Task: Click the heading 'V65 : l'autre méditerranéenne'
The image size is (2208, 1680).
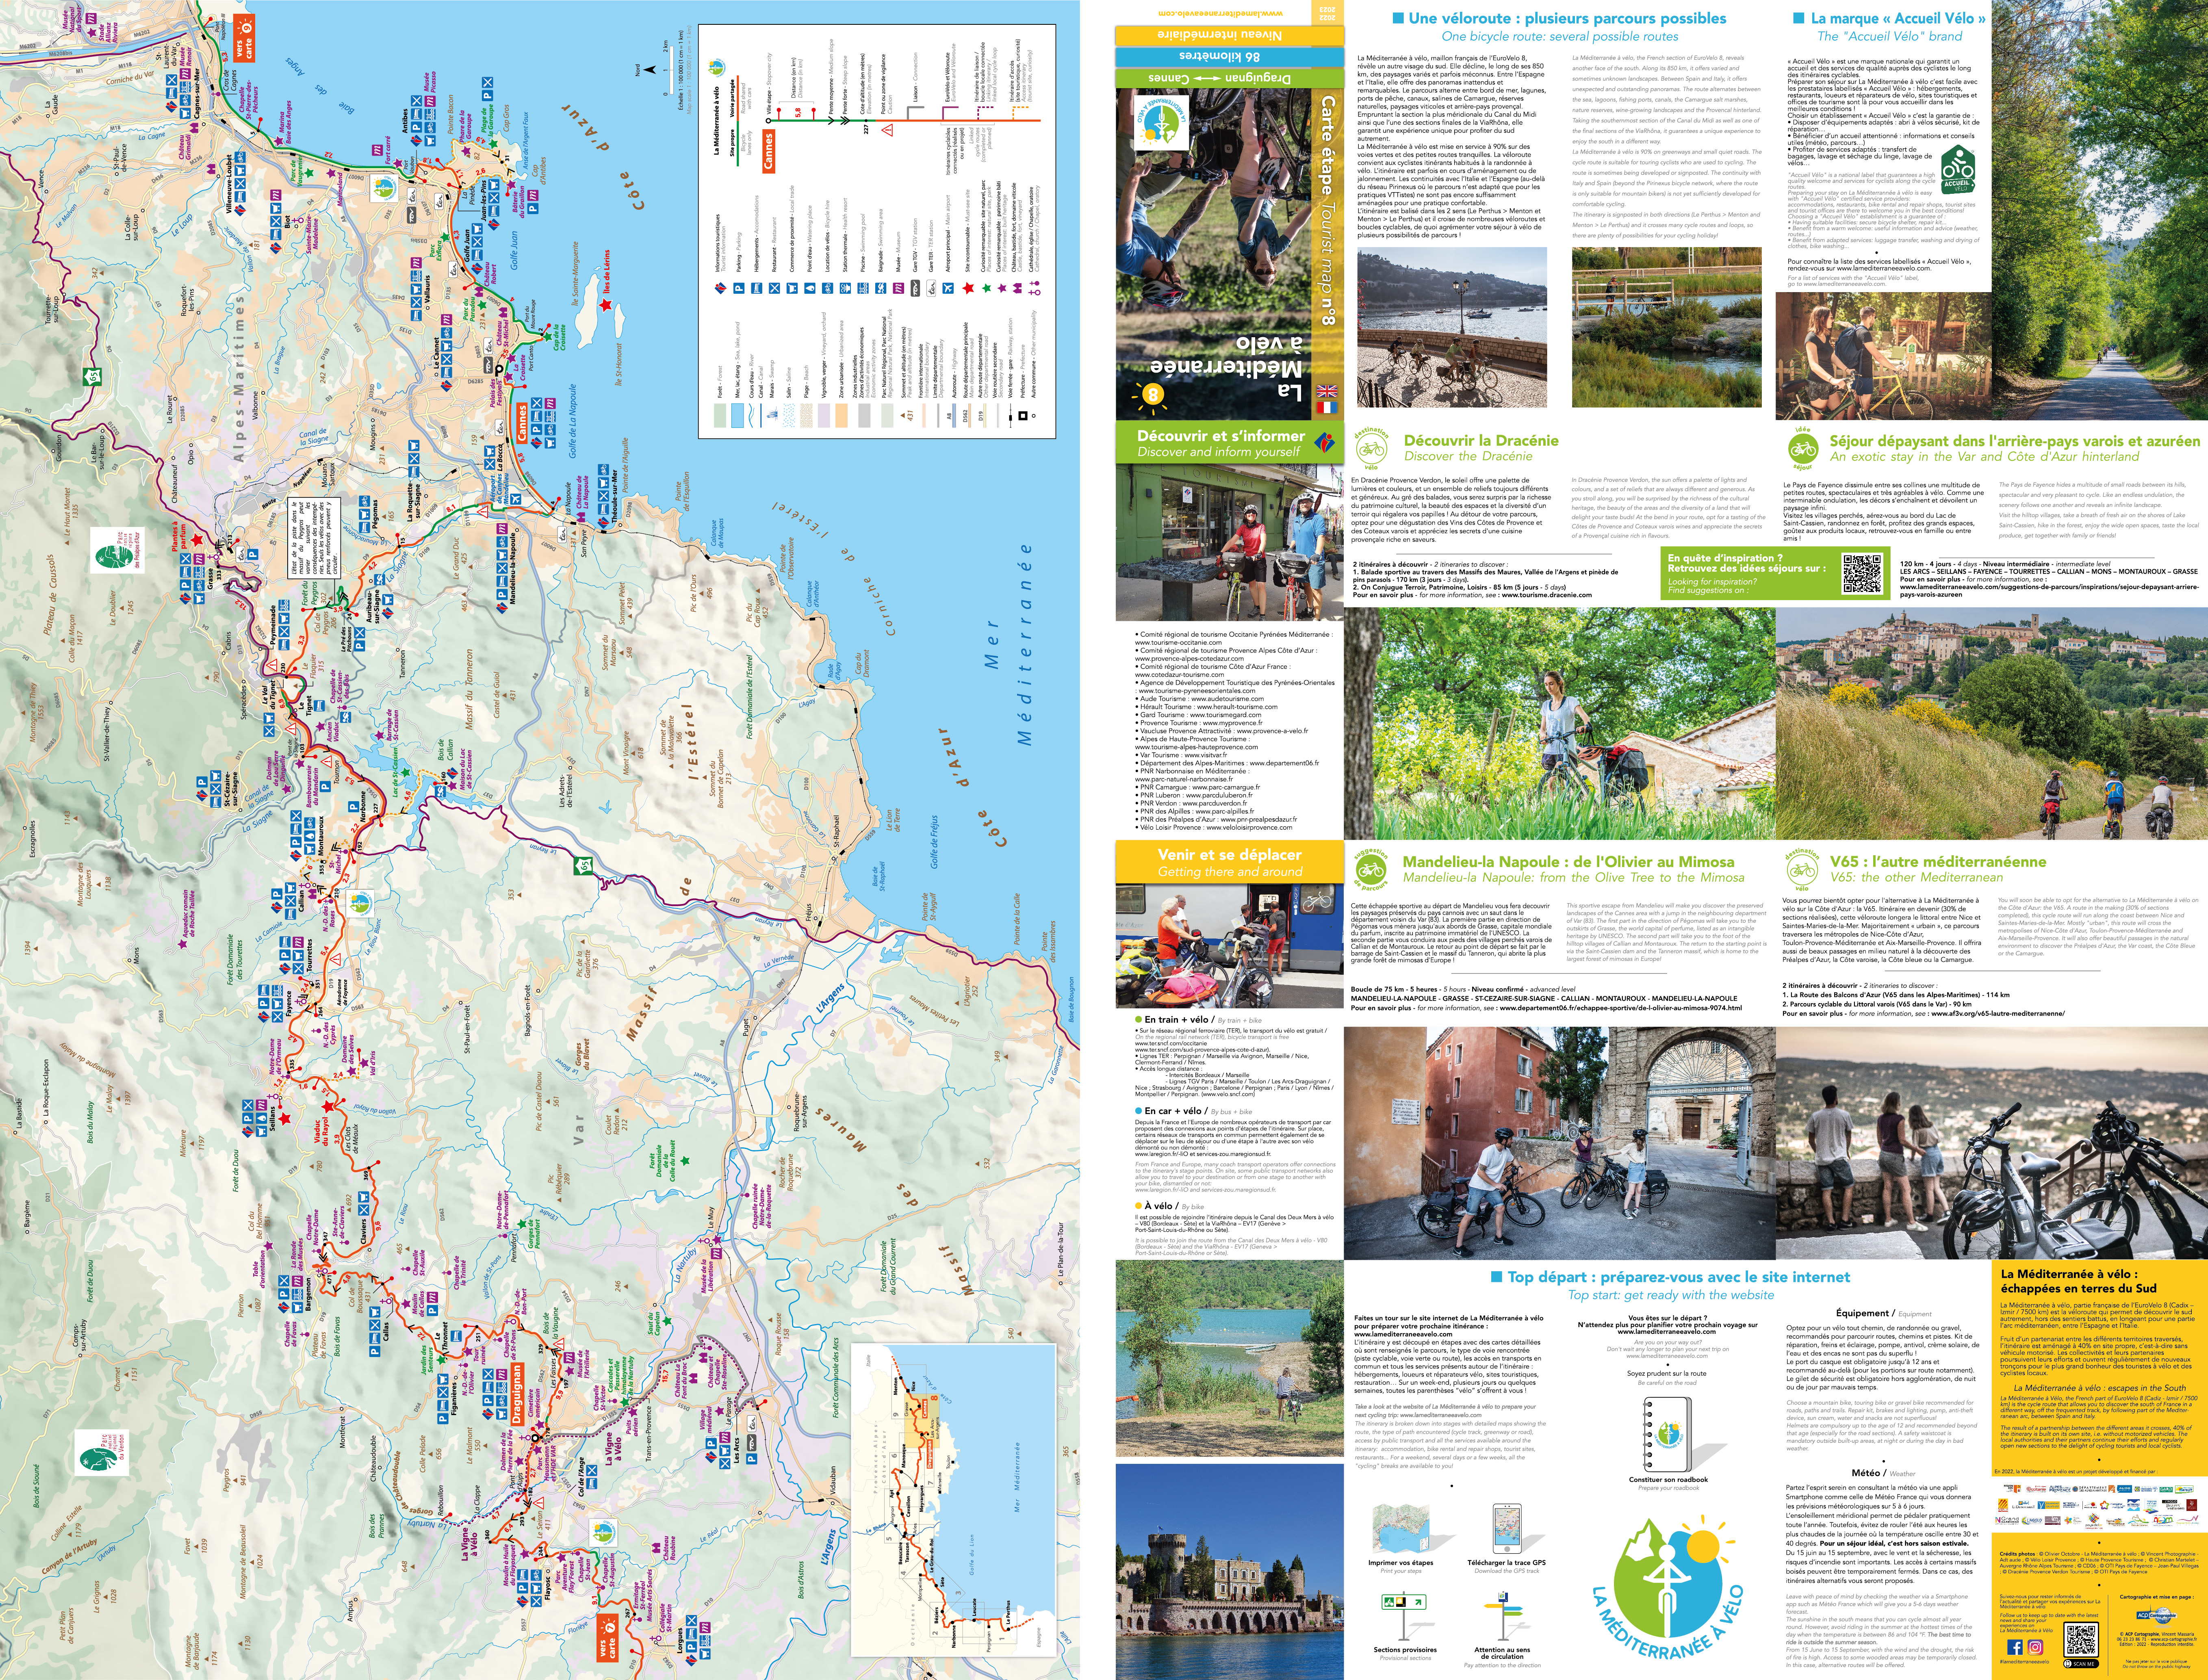Action: pos(1938,862)
